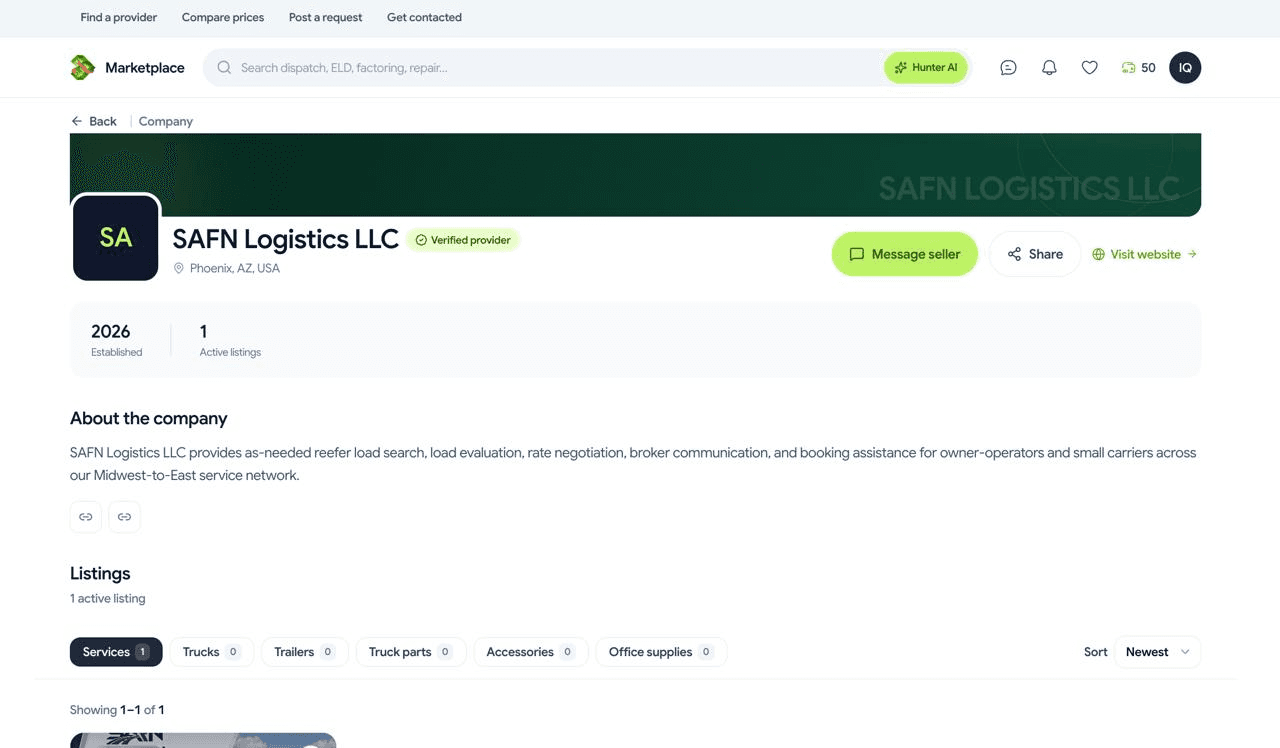Select the Office supplies listings tab
This screenshot has height=748, width=1280.
coord(661,652)
